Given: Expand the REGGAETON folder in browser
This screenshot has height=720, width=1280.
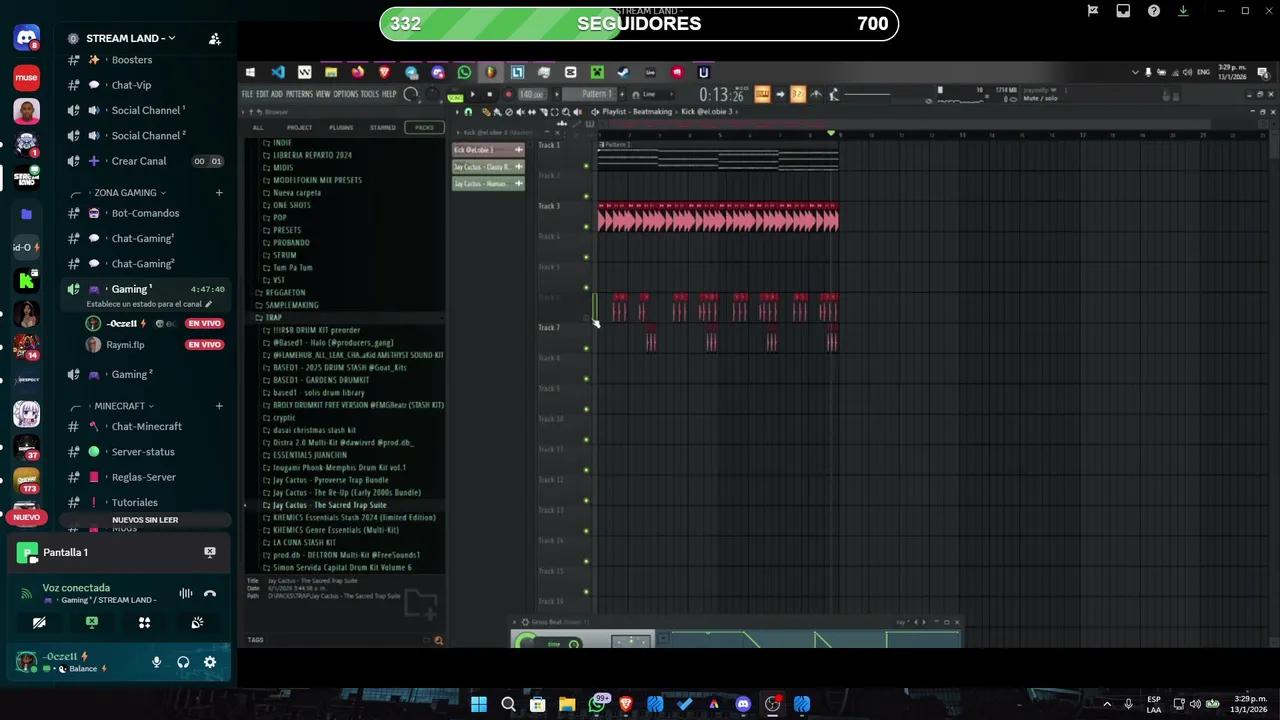Looking at the screenshot, I should point(285,292).
